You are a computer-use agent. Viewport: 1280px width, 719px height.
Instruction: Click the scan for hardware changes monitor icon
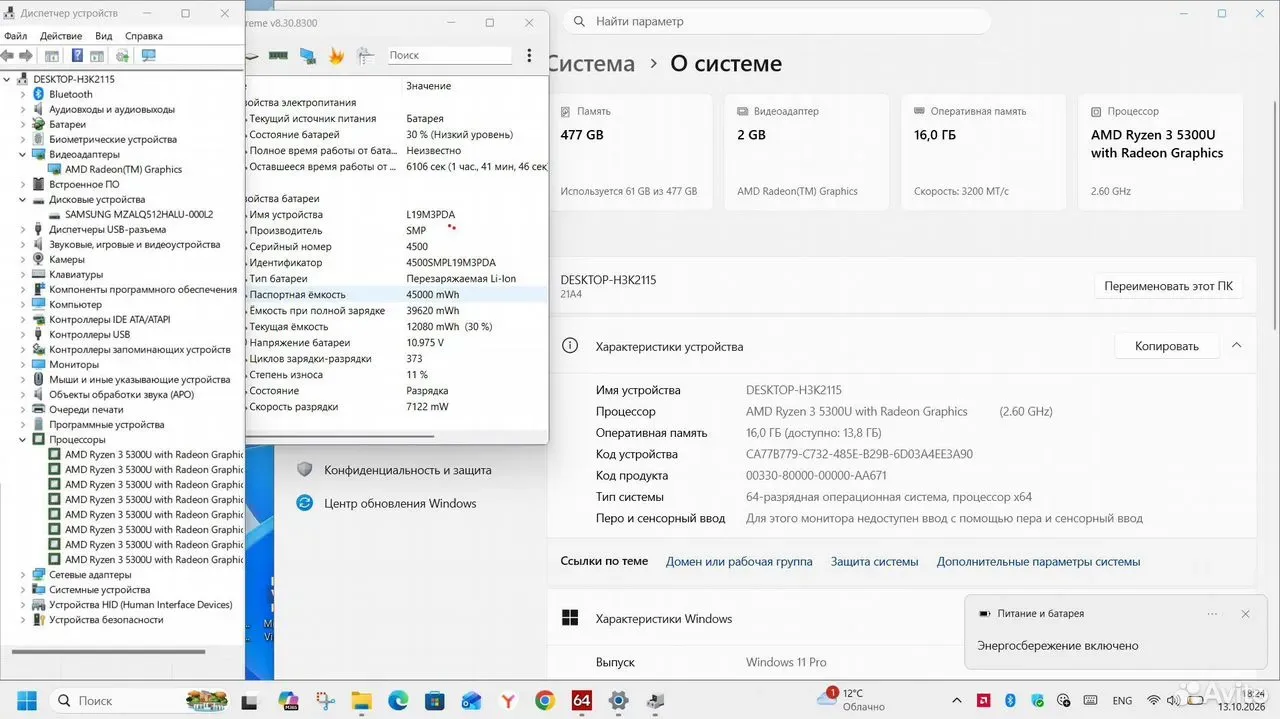[149, 56]
